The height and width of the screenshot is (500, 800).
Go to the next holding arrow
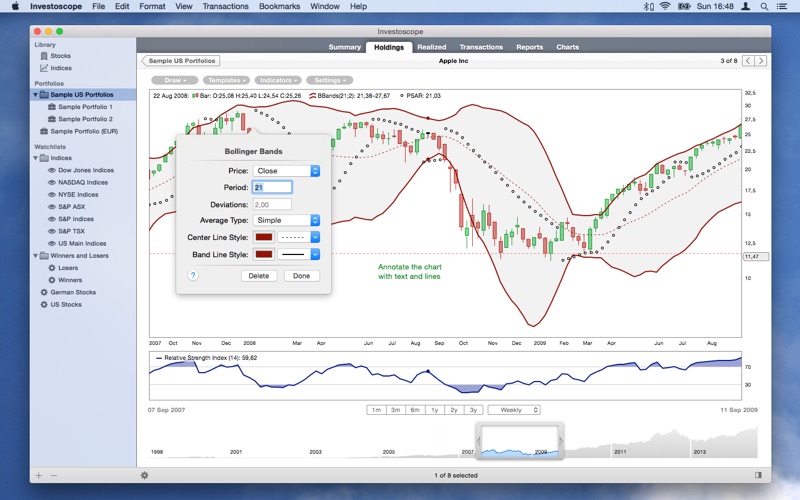761,61
